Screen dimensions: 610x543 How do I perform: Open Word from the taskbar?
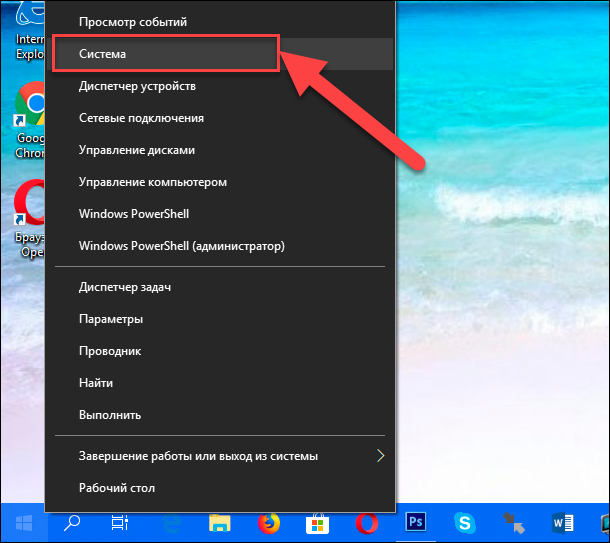point(563,523)
